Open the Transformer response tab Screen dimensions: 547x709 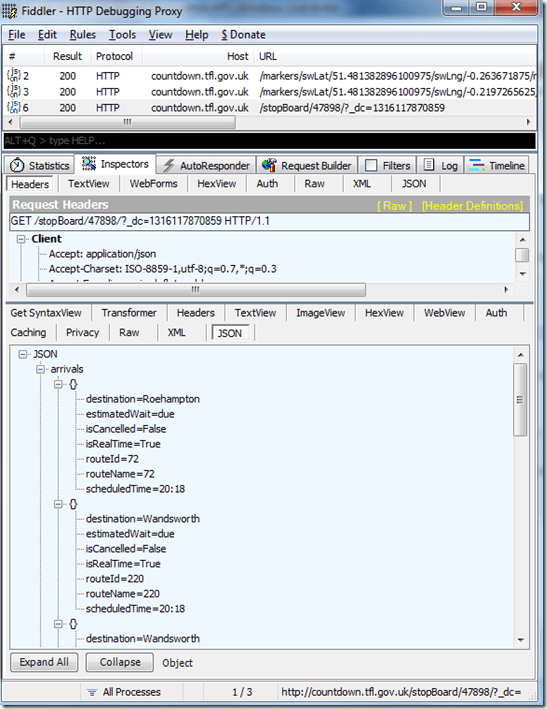pos(129,313)
